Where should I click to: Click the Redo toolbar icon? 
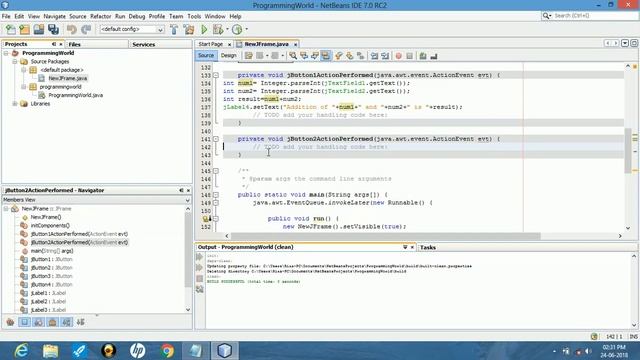pyautogui.click(x=86, y=29)
